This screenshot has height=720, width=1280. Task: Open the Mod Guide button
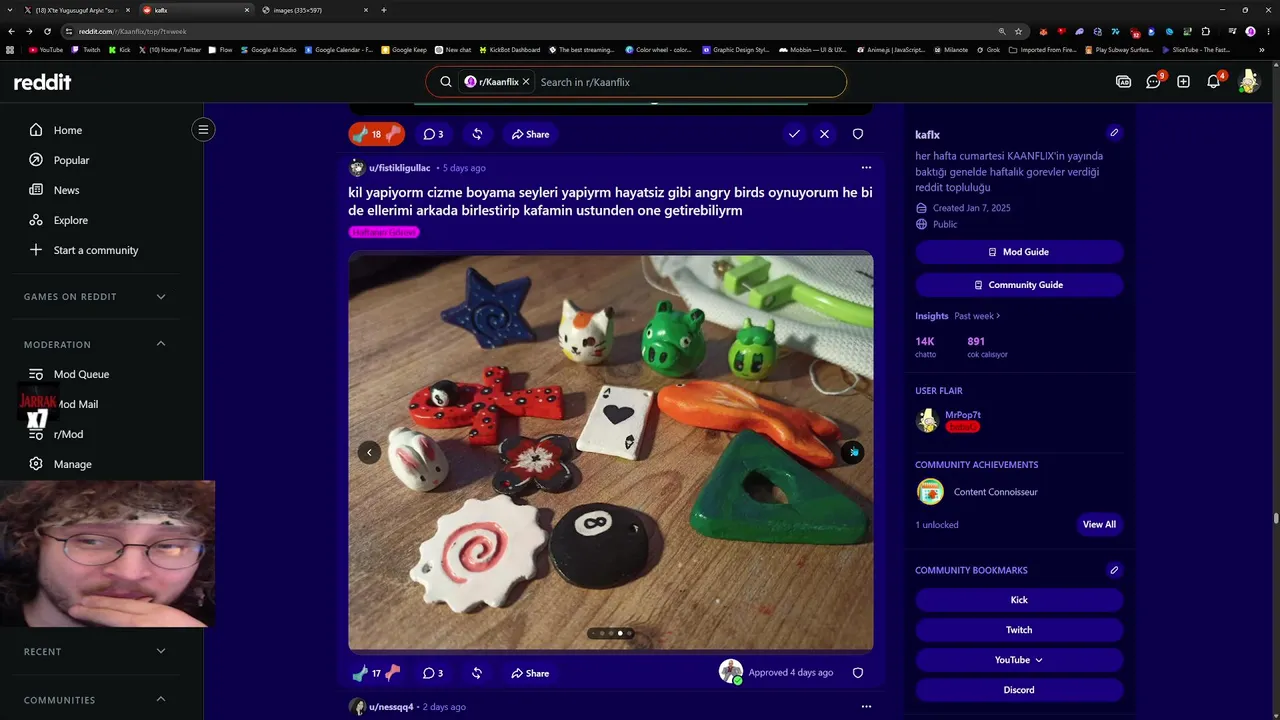point(1019,252)
